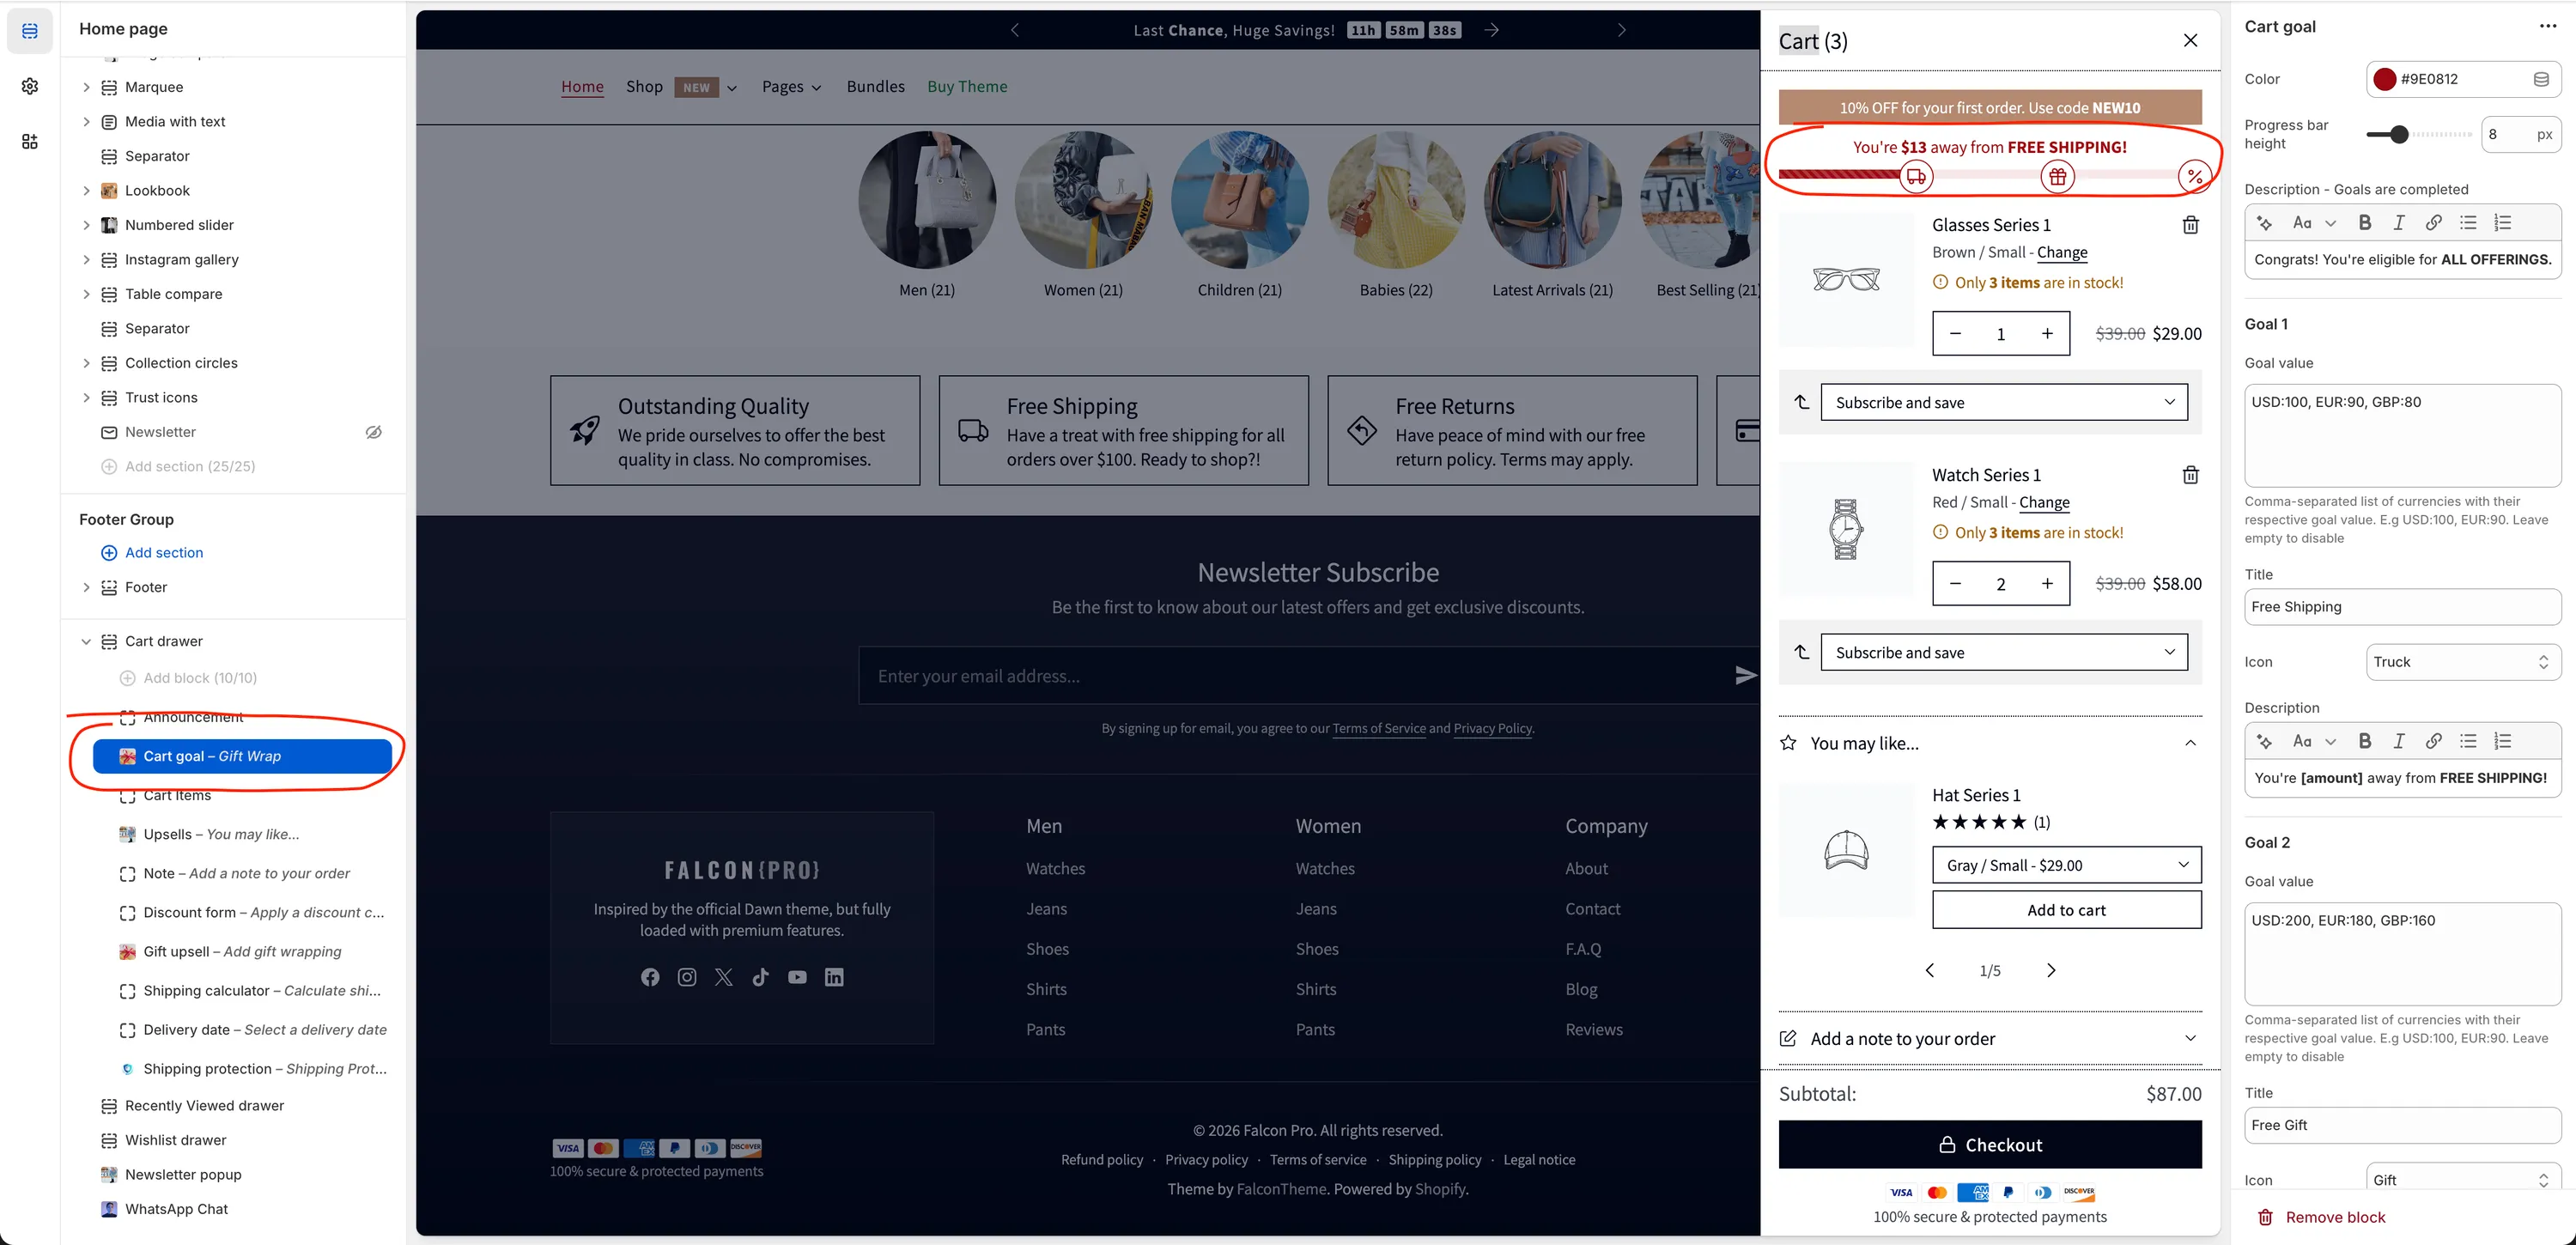Screen dimensions: 2576x1245
Task: Insert link in Goals completed description editor
Action: 2433,223
